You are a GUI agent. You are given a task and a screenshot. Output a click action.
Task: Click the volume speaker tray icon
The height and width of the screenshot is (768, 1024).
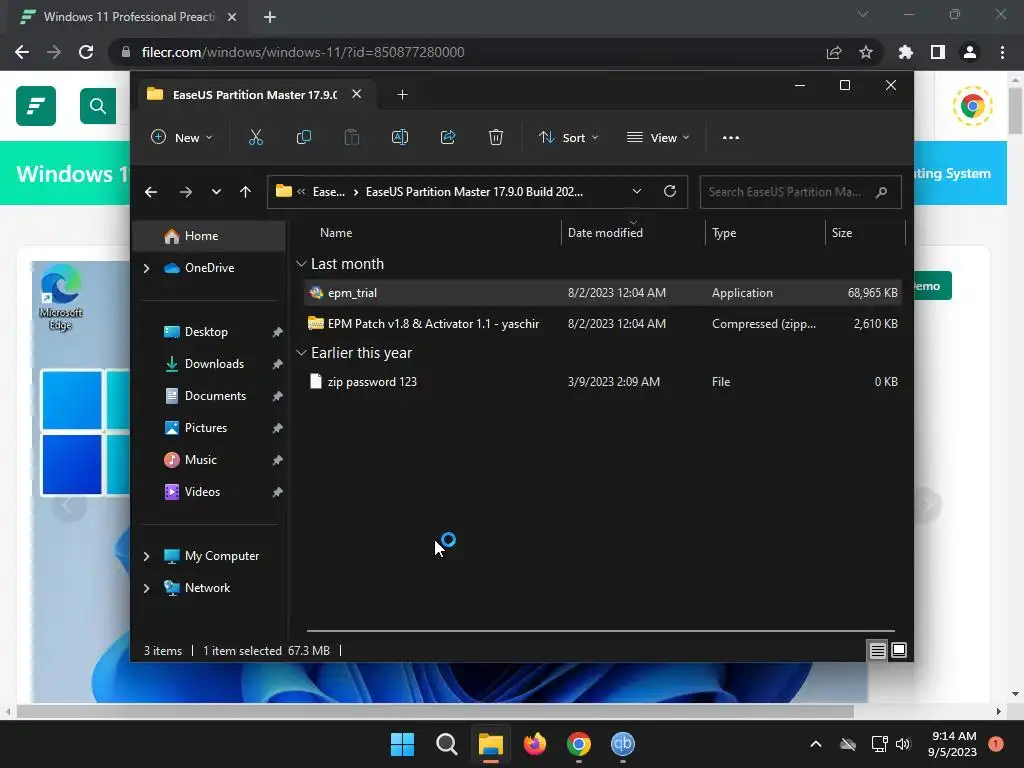tap(903, 744)
